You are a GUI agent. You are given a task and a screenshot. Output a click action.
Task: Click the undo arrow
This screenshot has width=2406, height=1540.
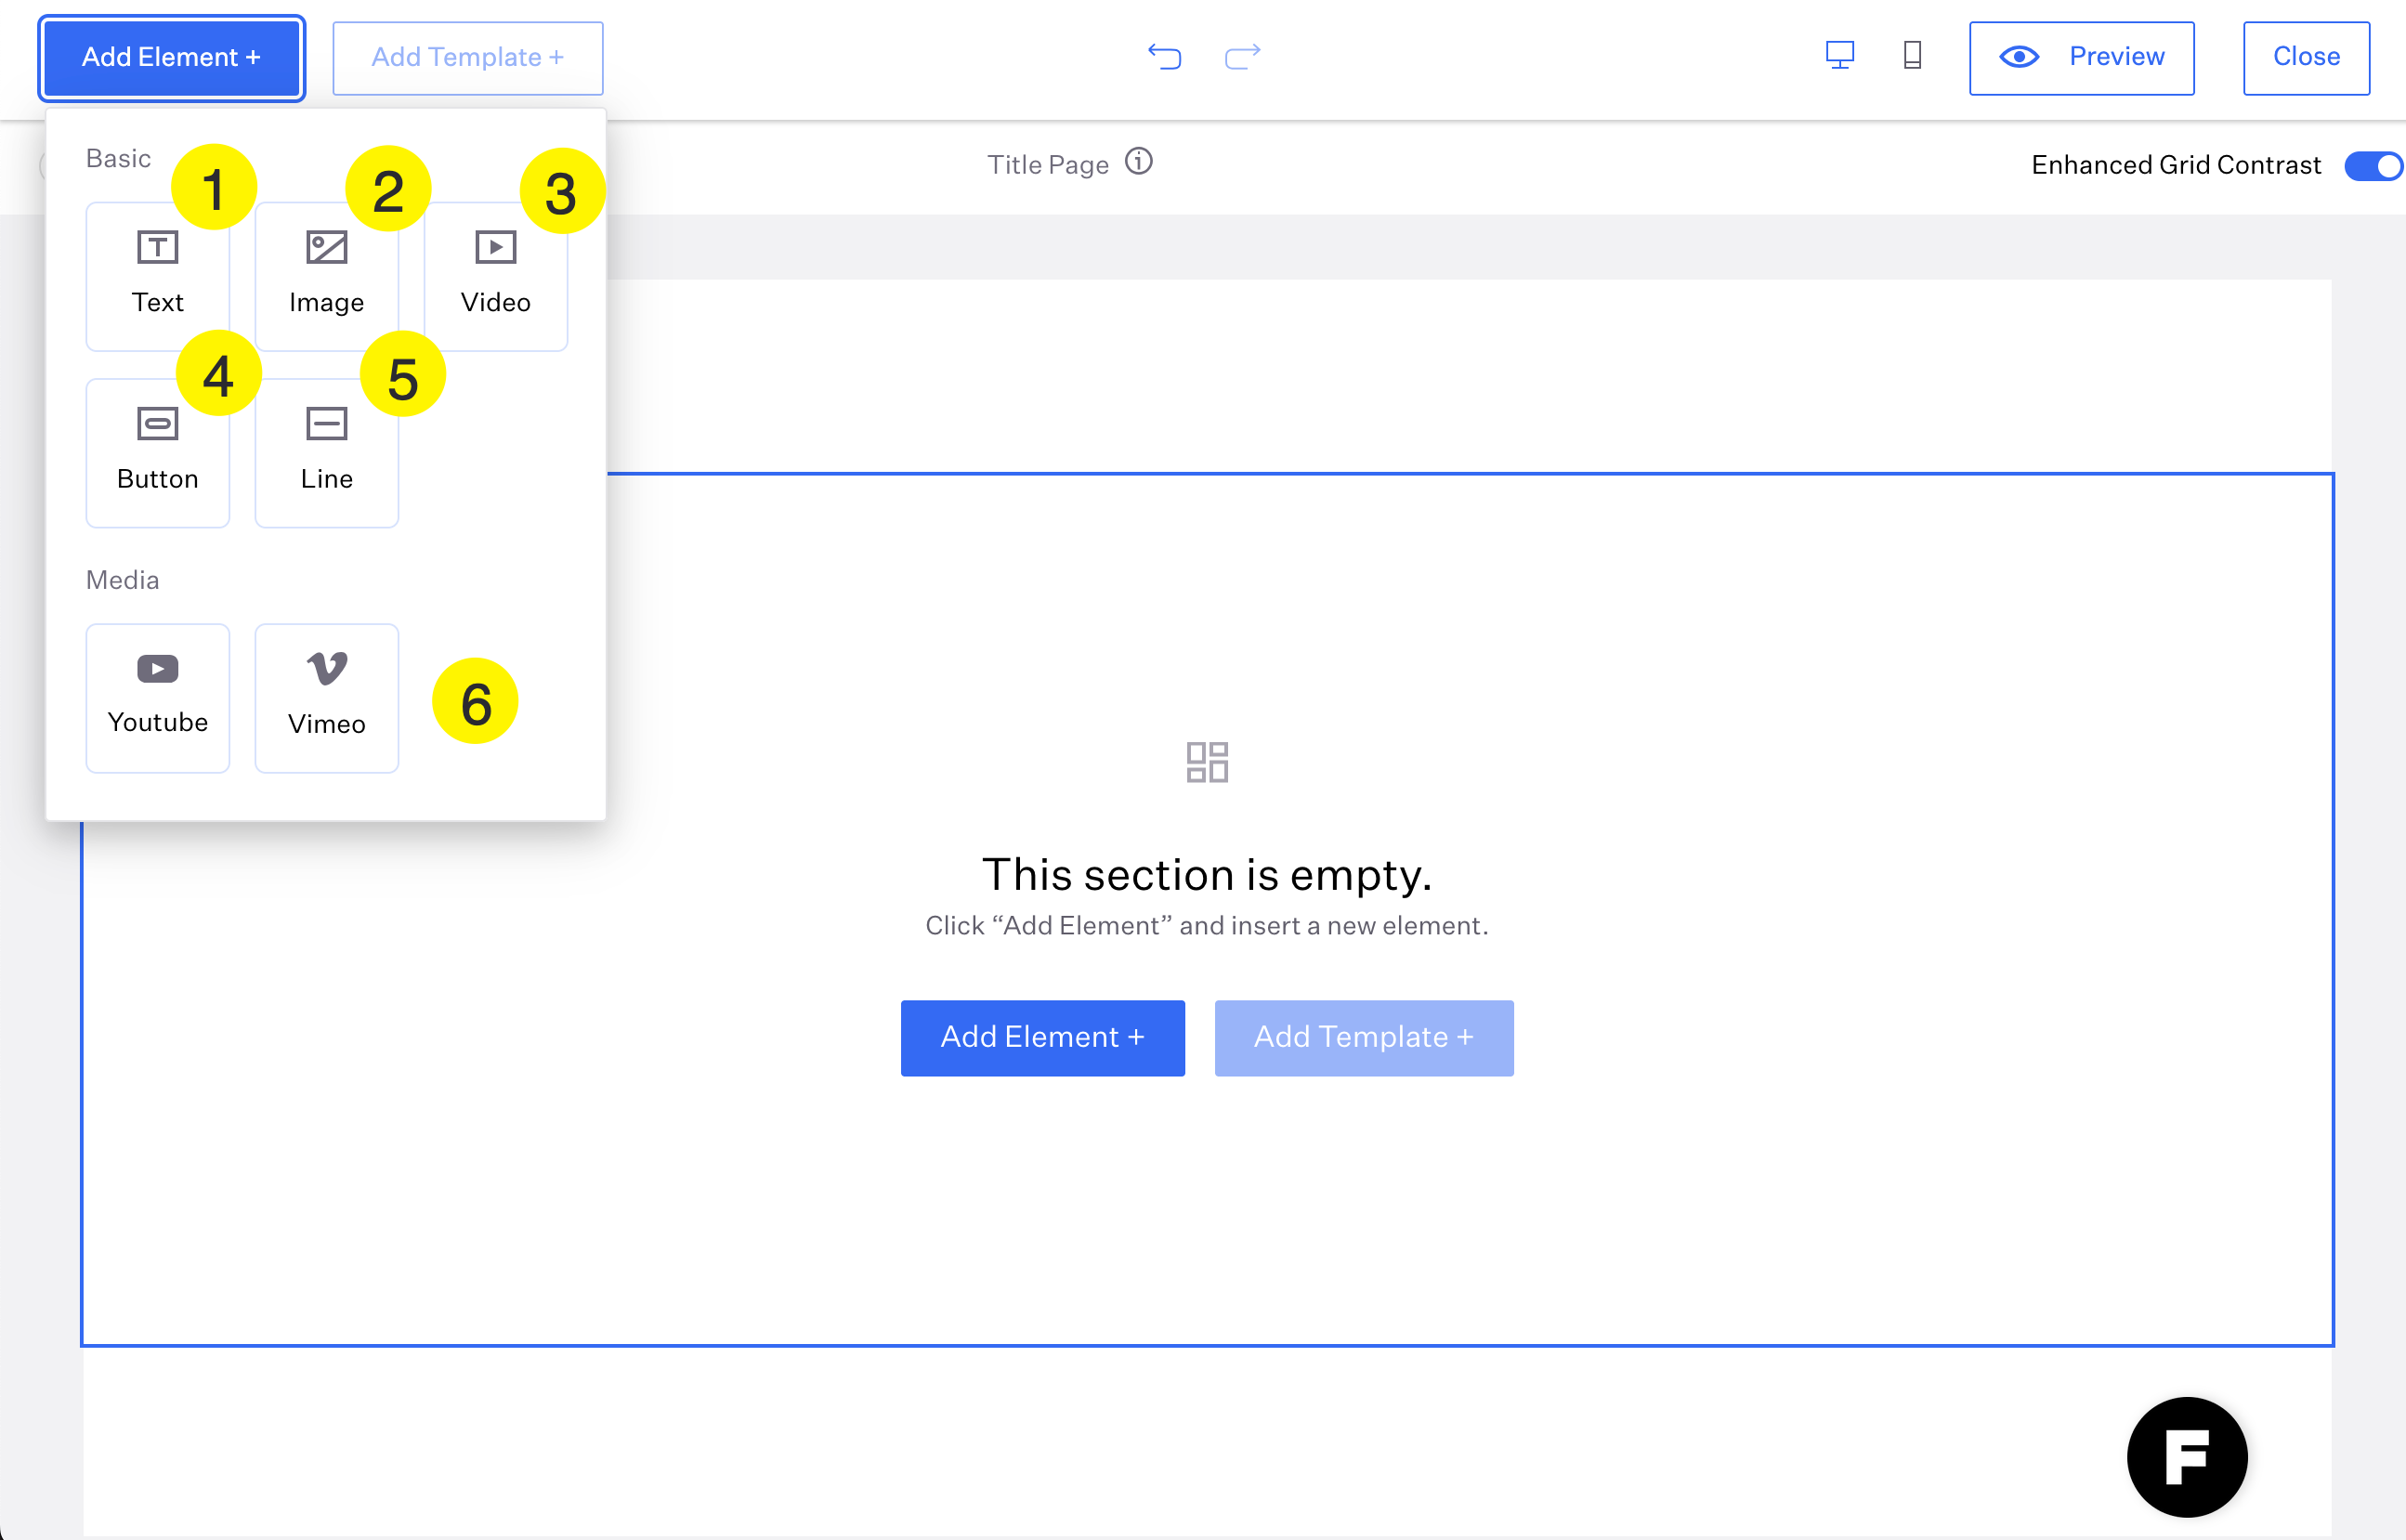tap(1164, 56)
